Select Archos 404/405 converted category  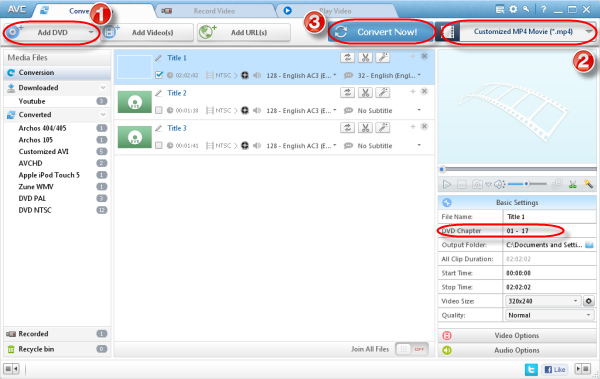click(57, 128)
